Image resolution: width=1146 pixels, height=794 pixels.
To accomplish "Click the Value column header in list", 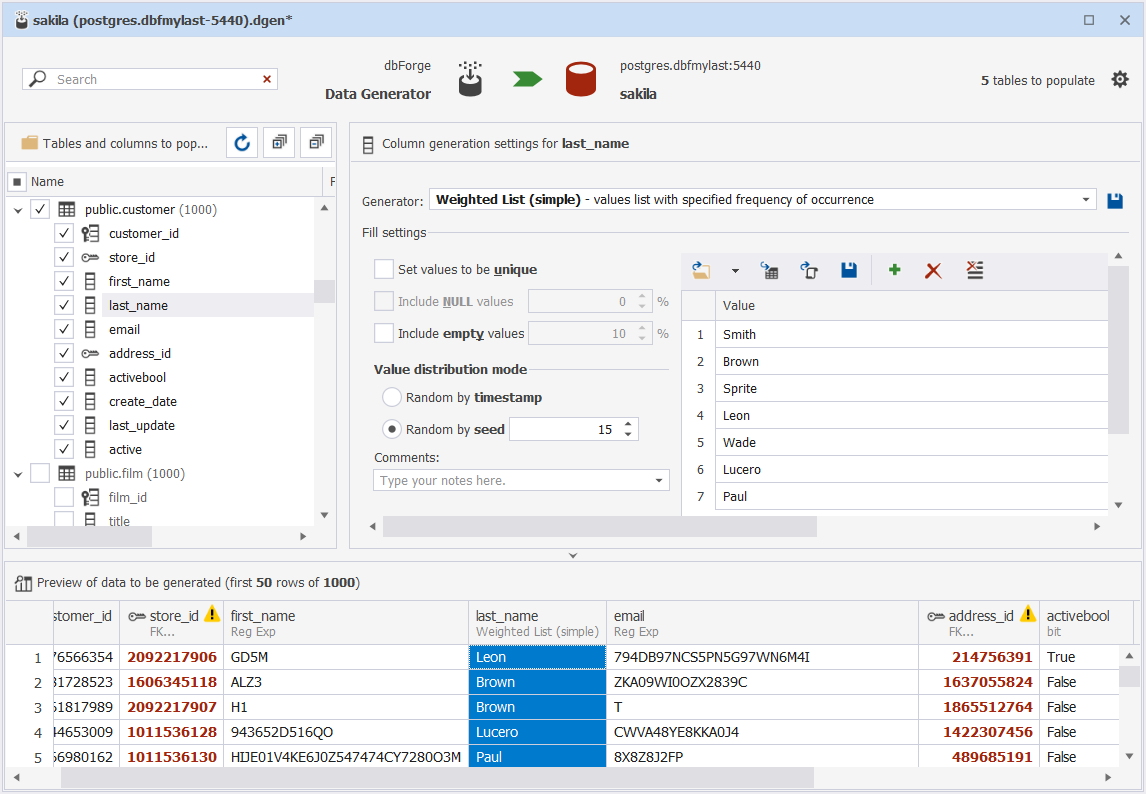I will pos(912,306).
